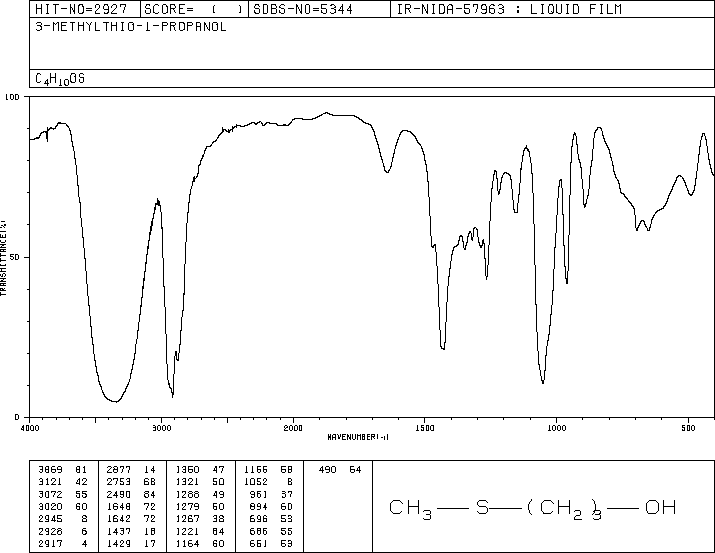The image size is (715, 553).
Task: Click transmittance value 14 beside 2877
Action: [150, 469]
